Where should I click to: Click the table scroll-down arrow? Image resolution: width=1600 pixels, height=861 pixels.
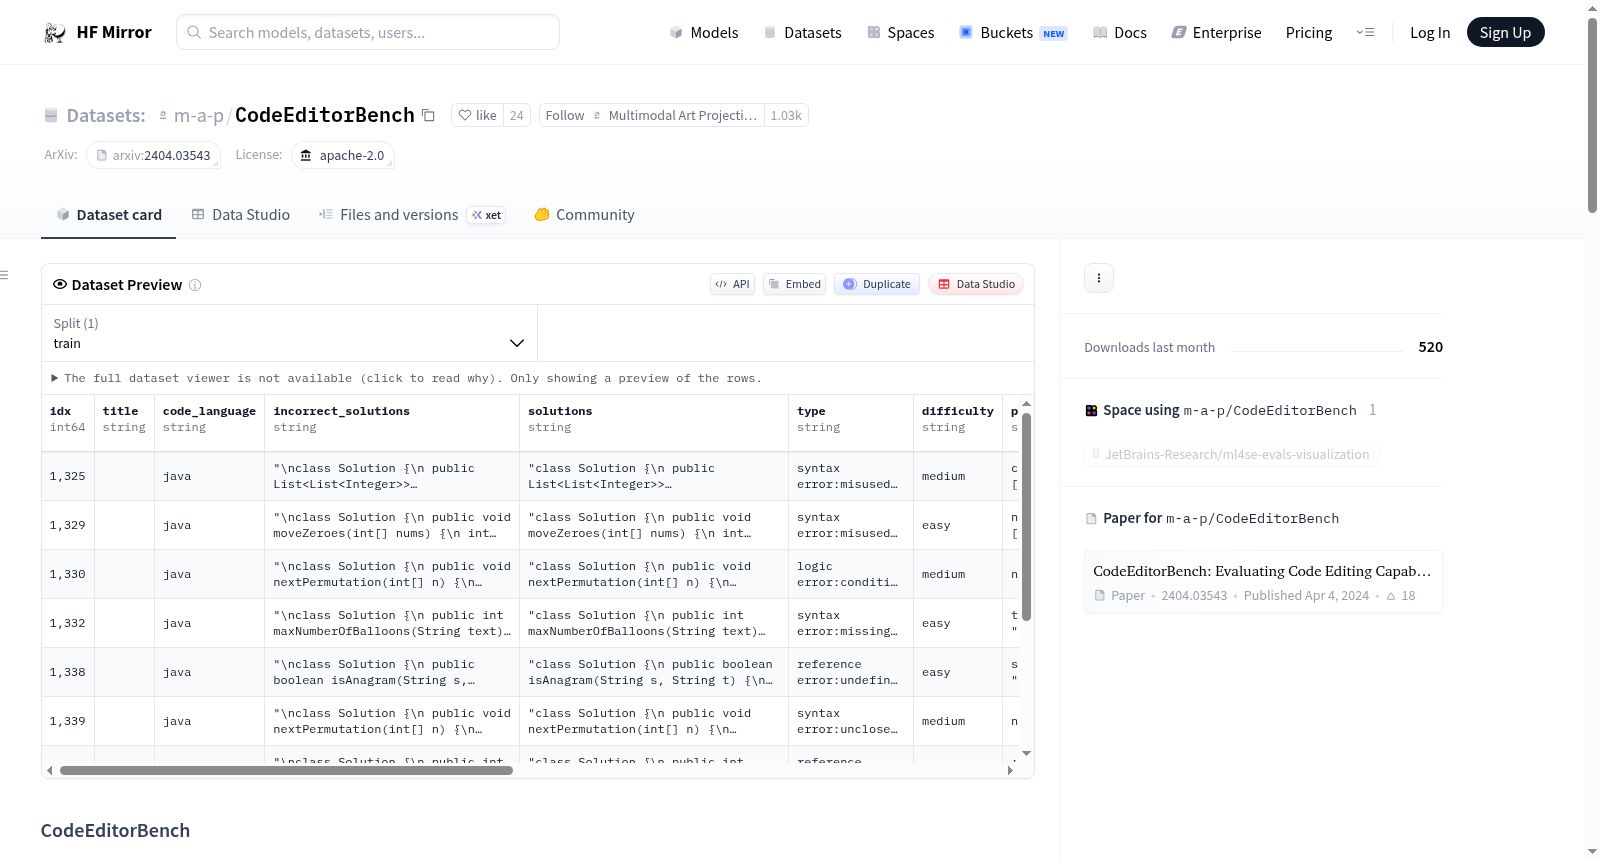1026,754
